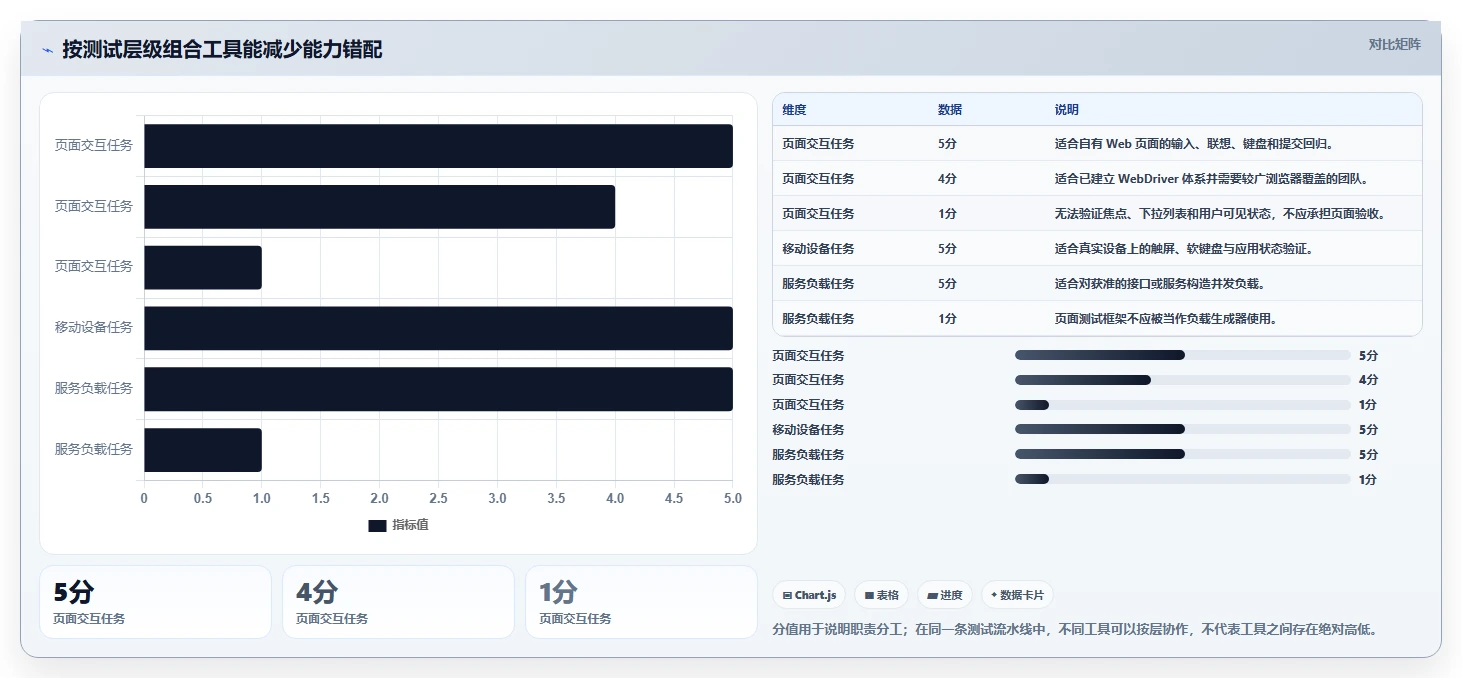The width and height of the screenshot is (1462, 678).
Task: Click the chart bar reaching 4.0
Action: coord(379,207)
